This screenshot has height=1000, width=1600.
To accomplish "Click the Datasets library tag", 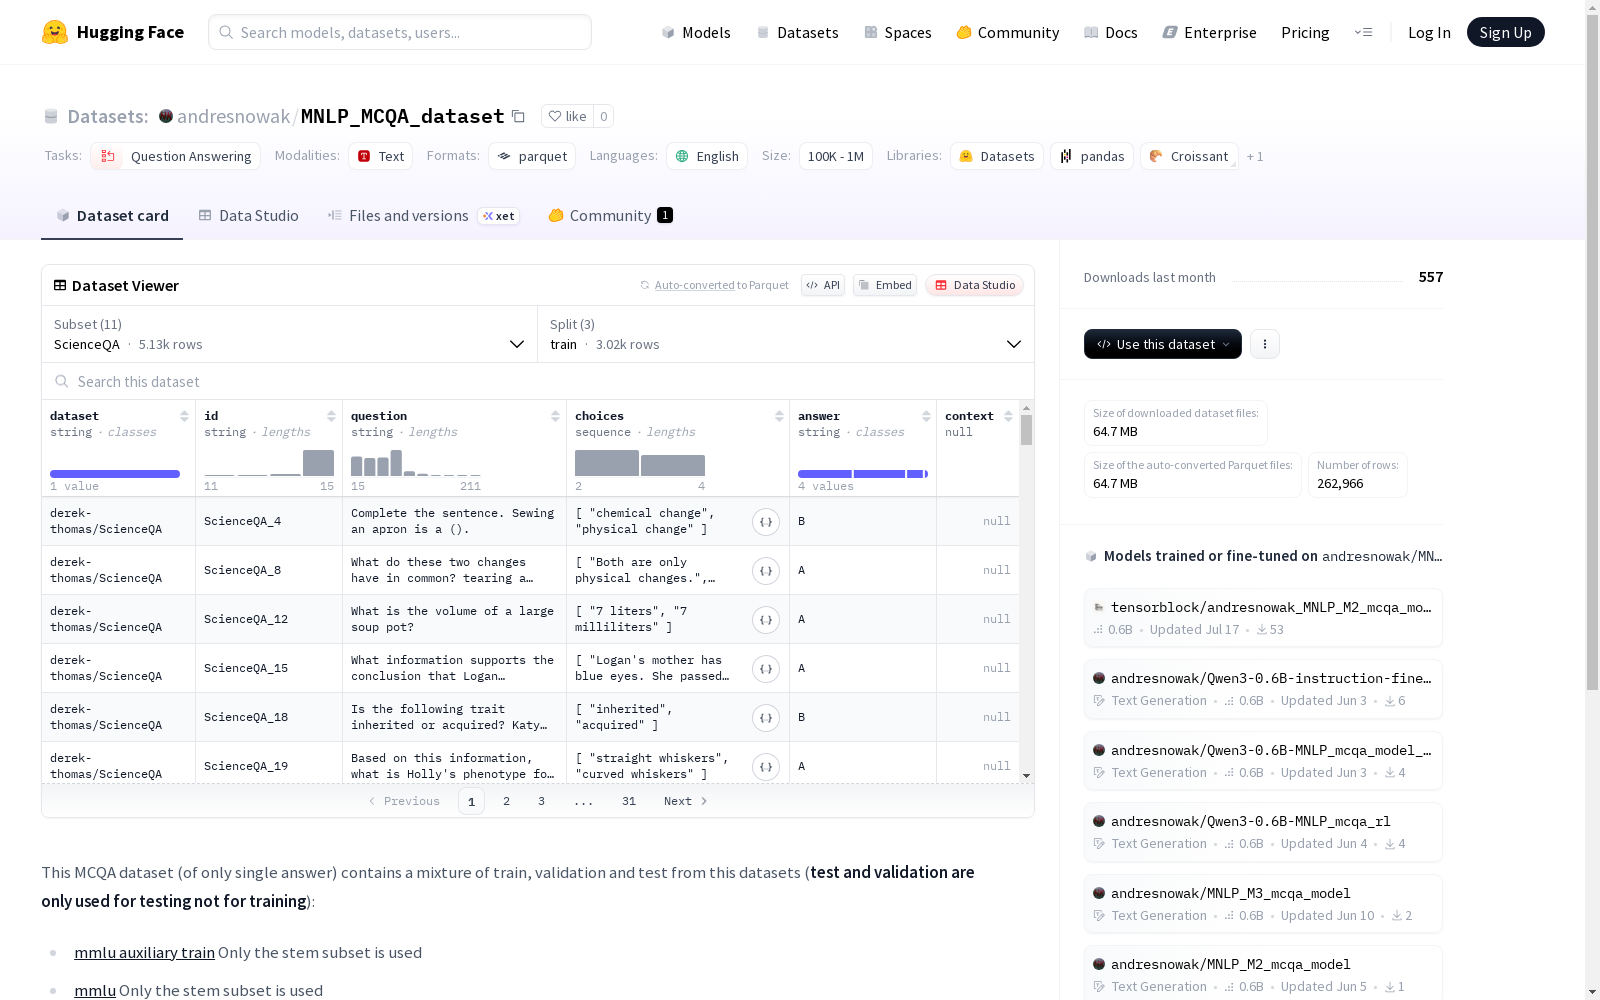I will [x=997, y=156].
